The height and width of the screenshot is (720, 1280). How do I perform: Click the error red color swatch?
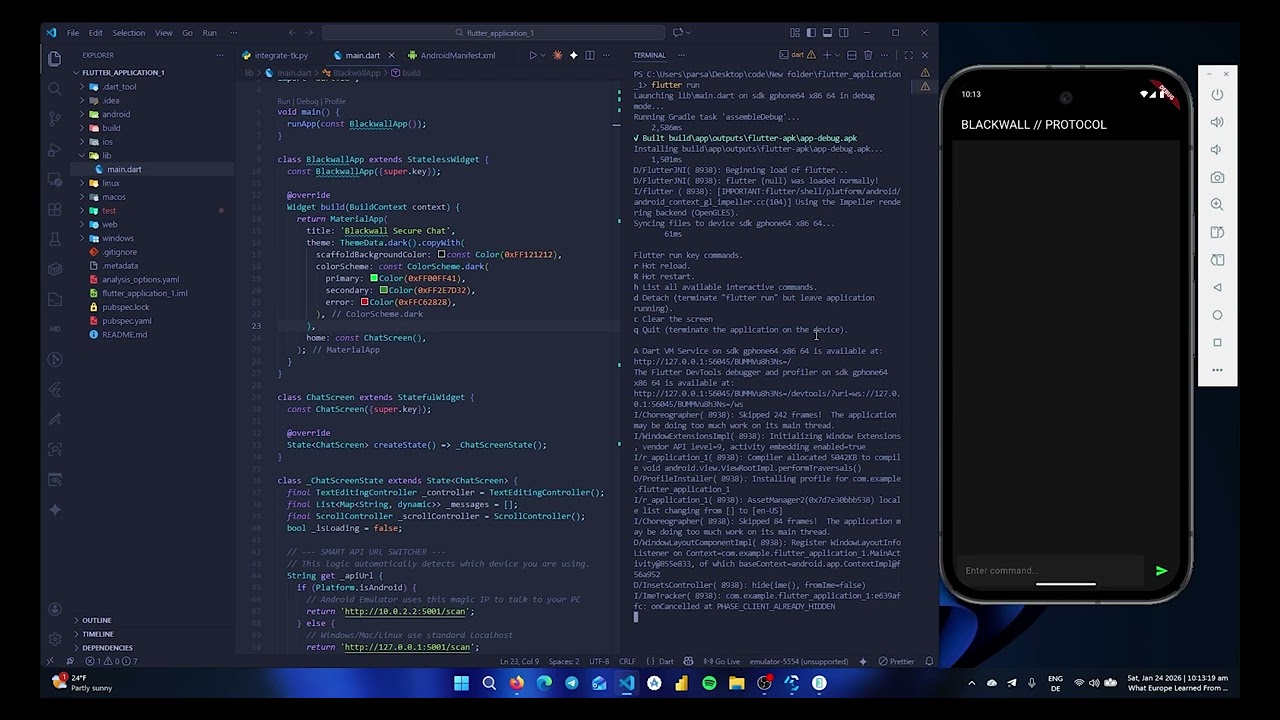tap(364, 302)
